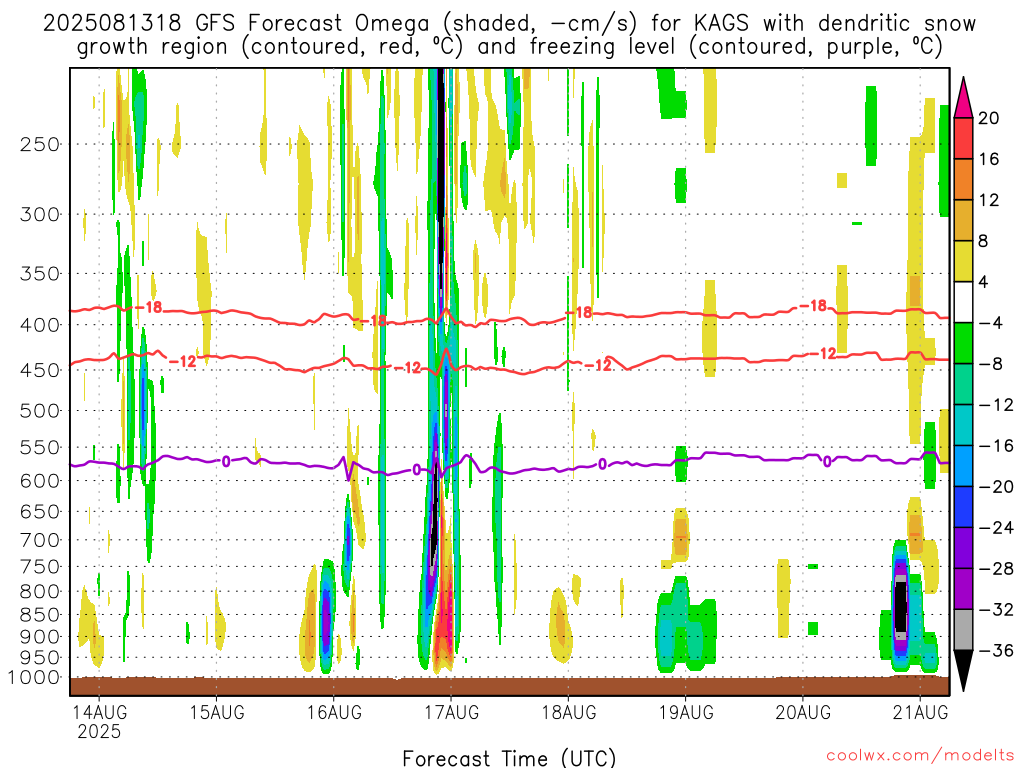1024x768 pixels.
Task: Click the purple colorbar segment between -24 and -28
Action: [963, 548]
